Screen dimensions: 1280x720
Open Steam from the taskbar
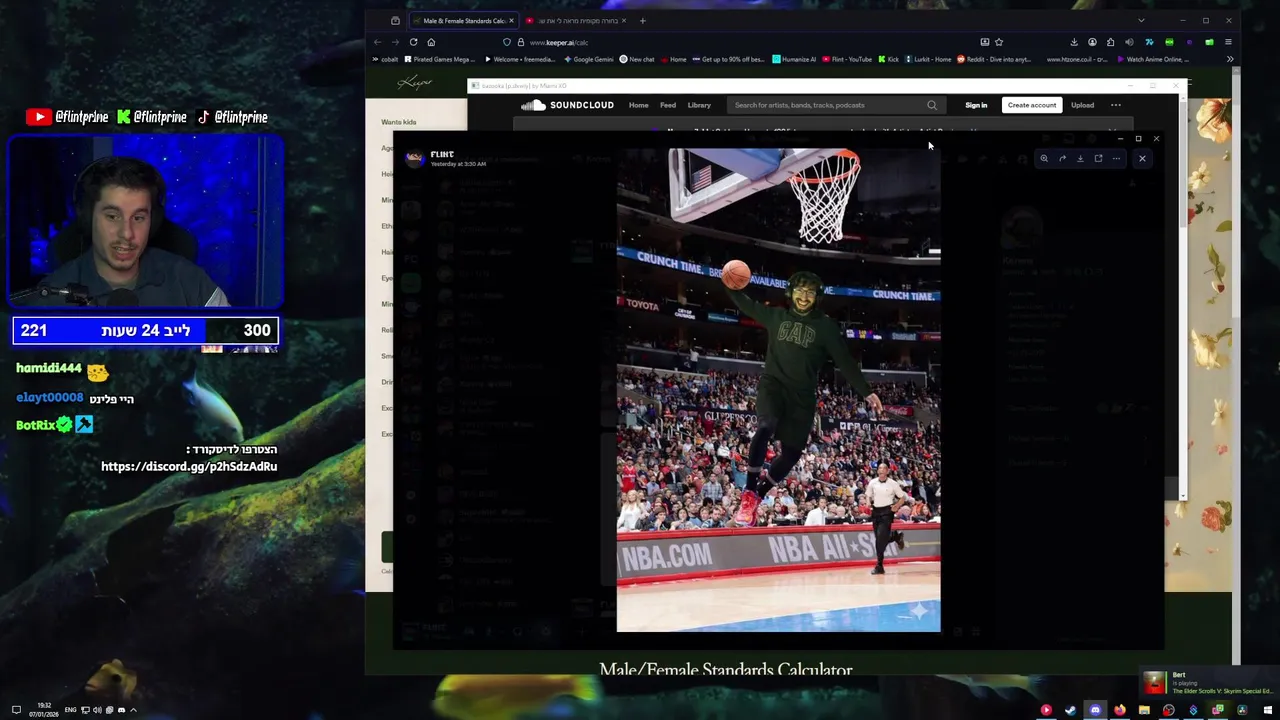[x=1070, y=710]
